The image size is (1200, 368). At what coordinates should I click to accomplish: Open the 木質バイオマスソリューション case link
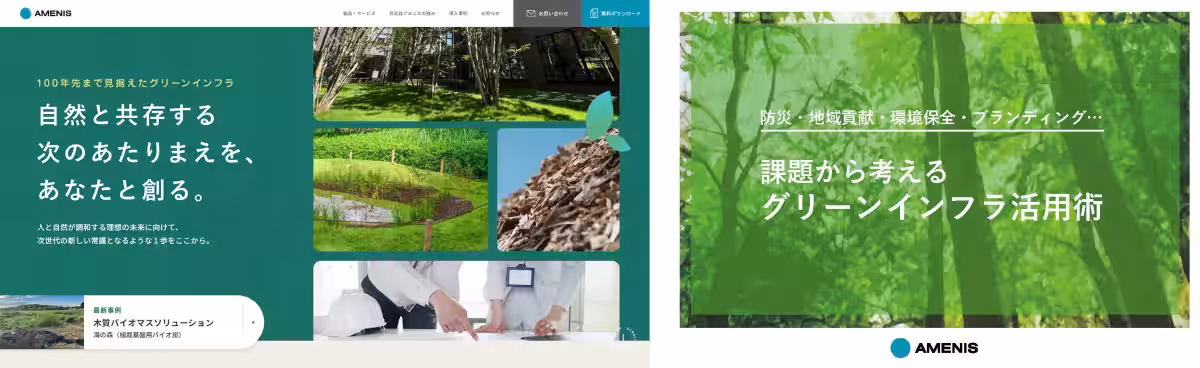coord(153,323)
